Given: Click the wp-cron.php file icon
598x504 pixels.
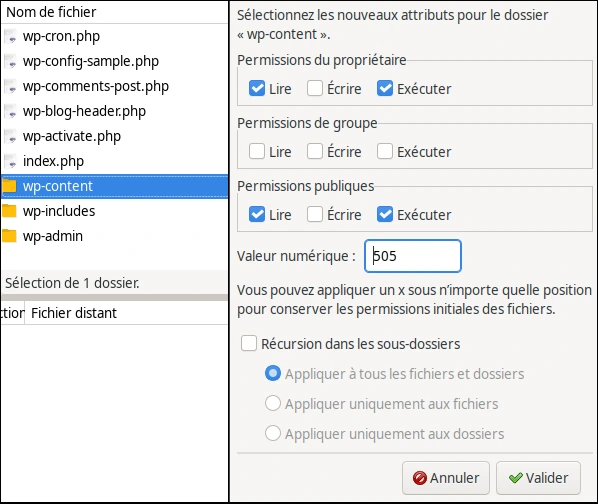Looking at the screenshot, I should click(x=10, y=36).
